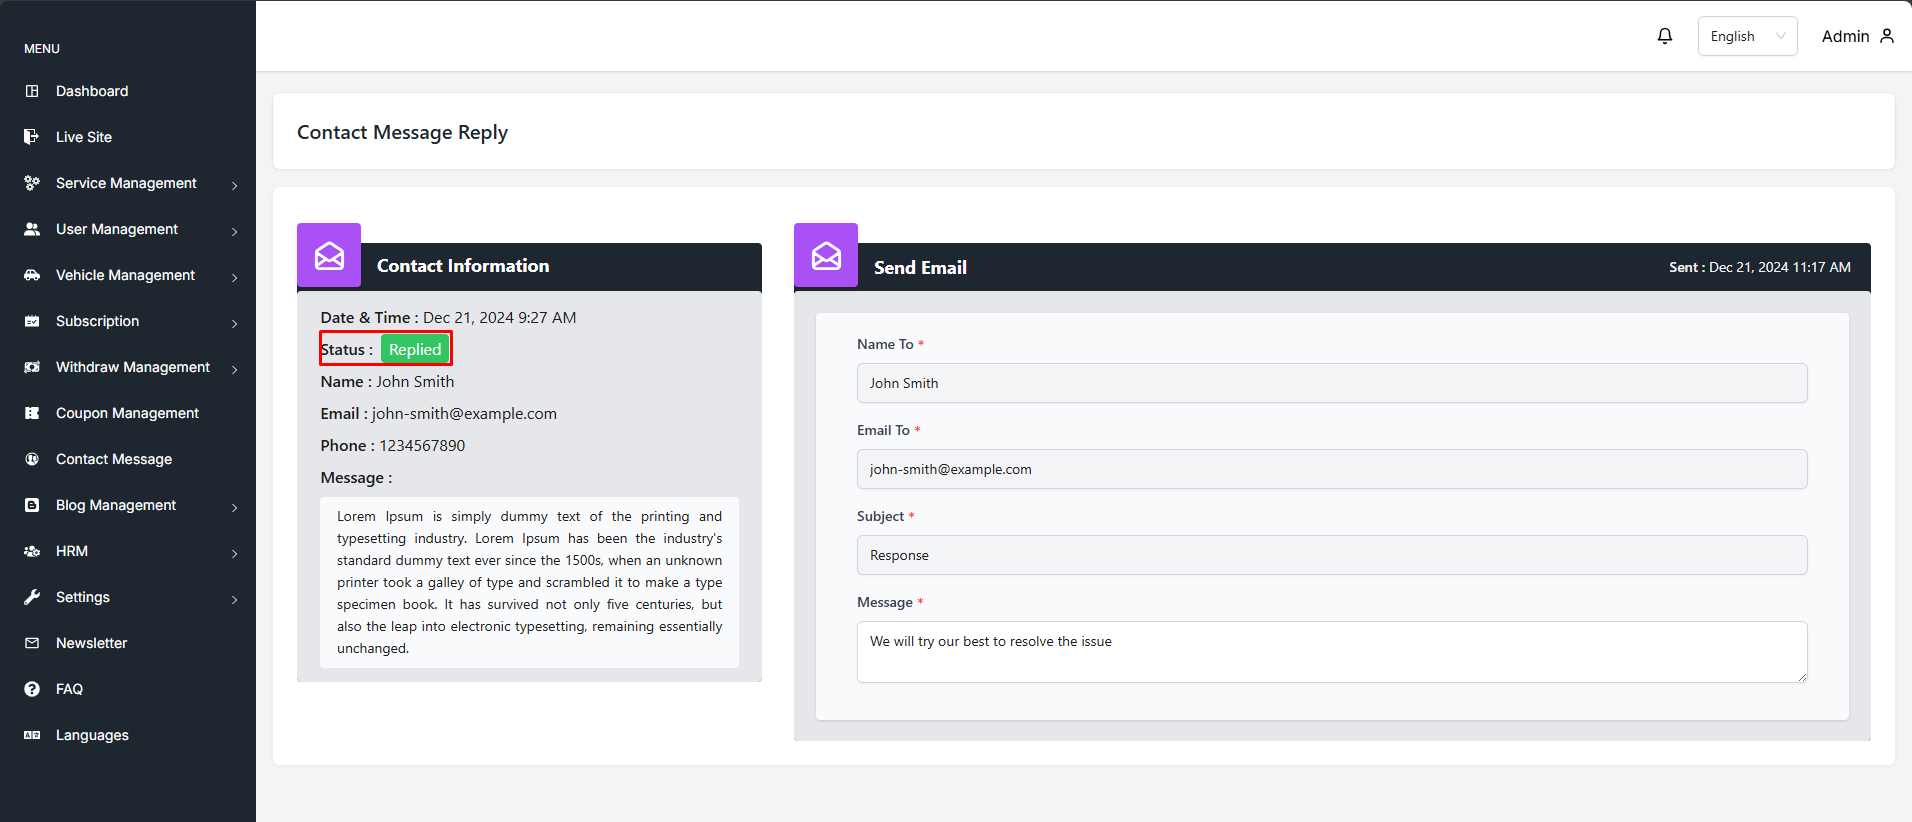
Task: Click the User Management people icon
Action: (32, 229)
